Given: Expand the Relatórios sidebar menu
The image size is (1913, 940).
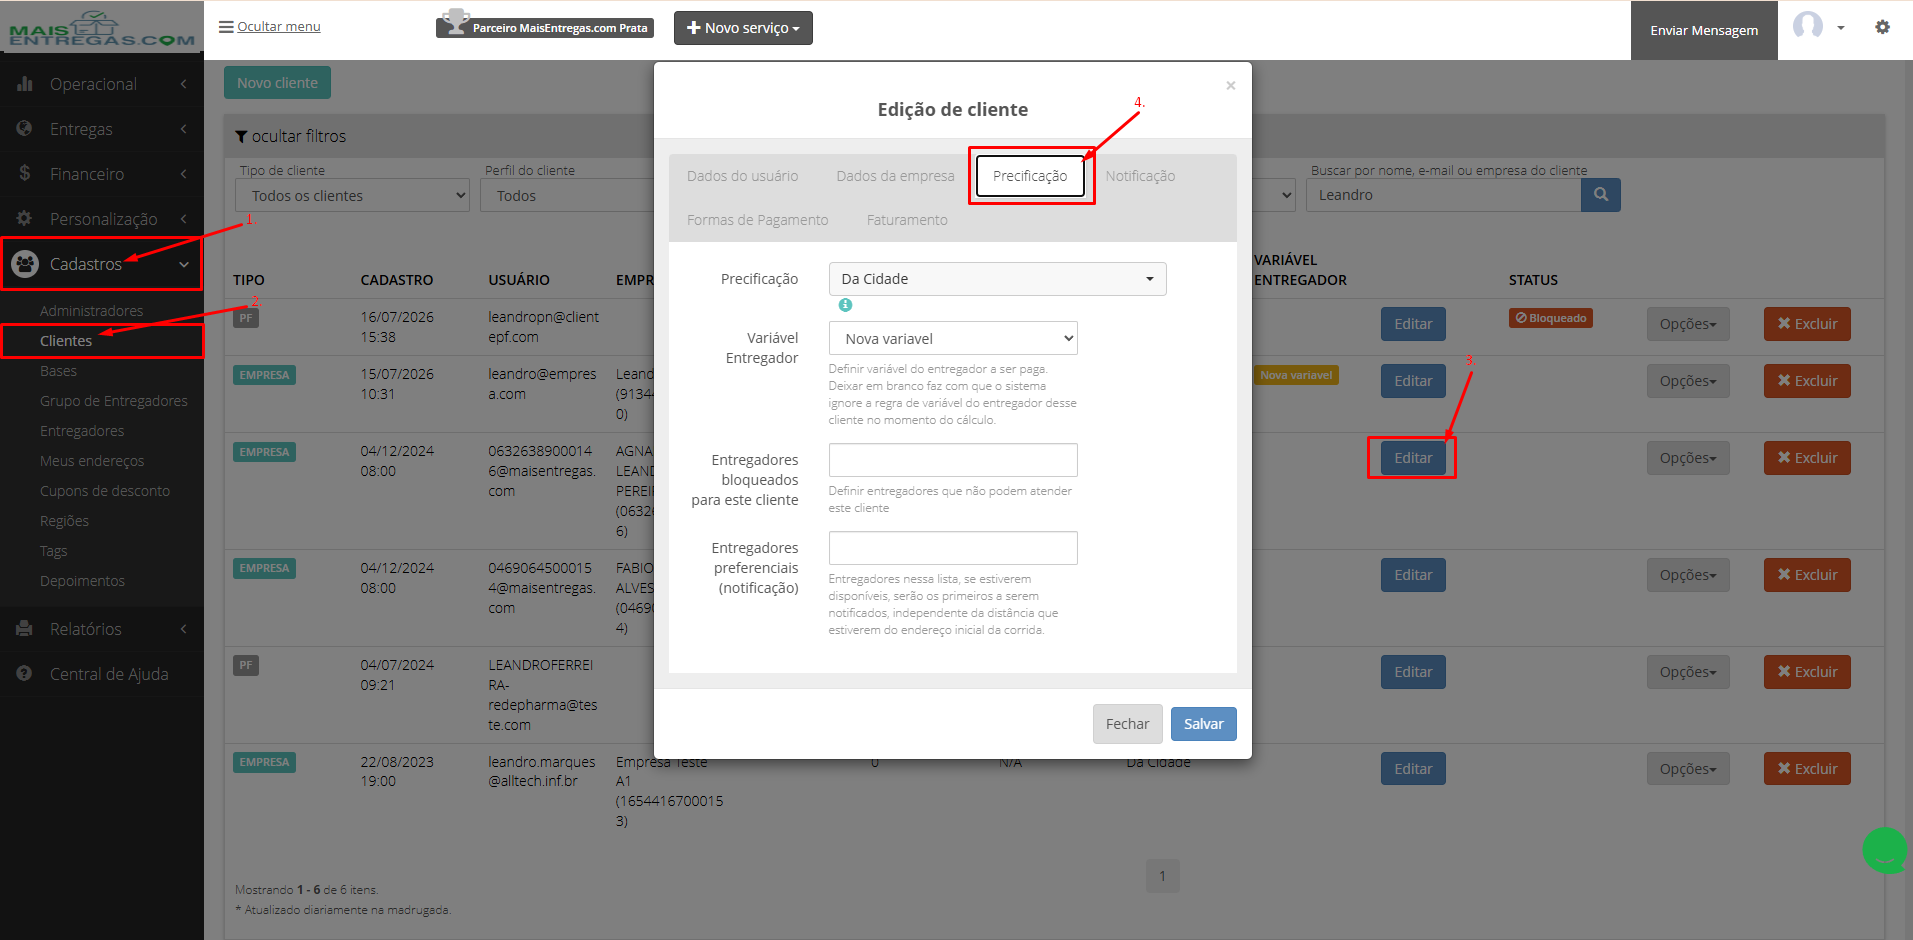Looking at the screenshot, I should (x=102, y=629).
